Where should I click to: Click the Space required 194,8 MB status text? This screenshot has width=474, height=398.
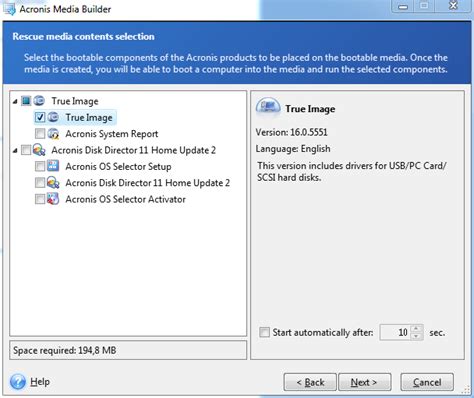click(65, 350)
